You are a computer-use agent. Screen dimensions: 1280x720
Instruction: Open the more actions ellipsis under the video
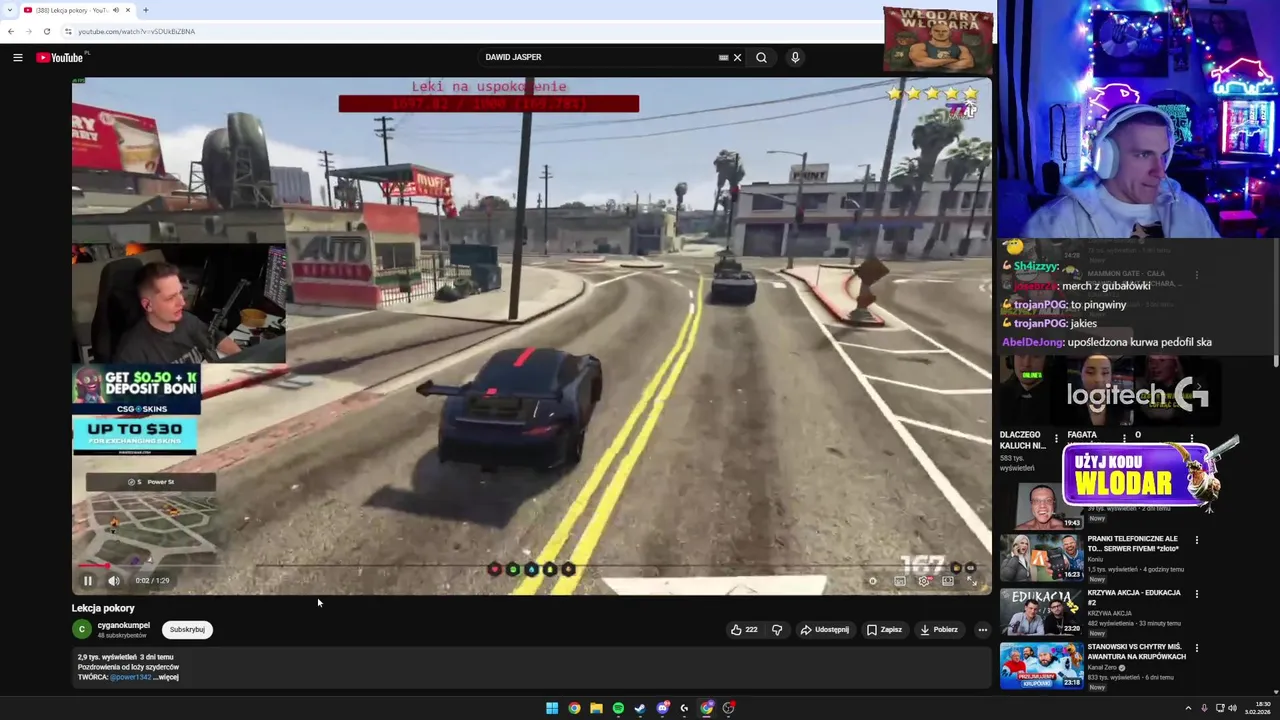click(x=982, y=629)
